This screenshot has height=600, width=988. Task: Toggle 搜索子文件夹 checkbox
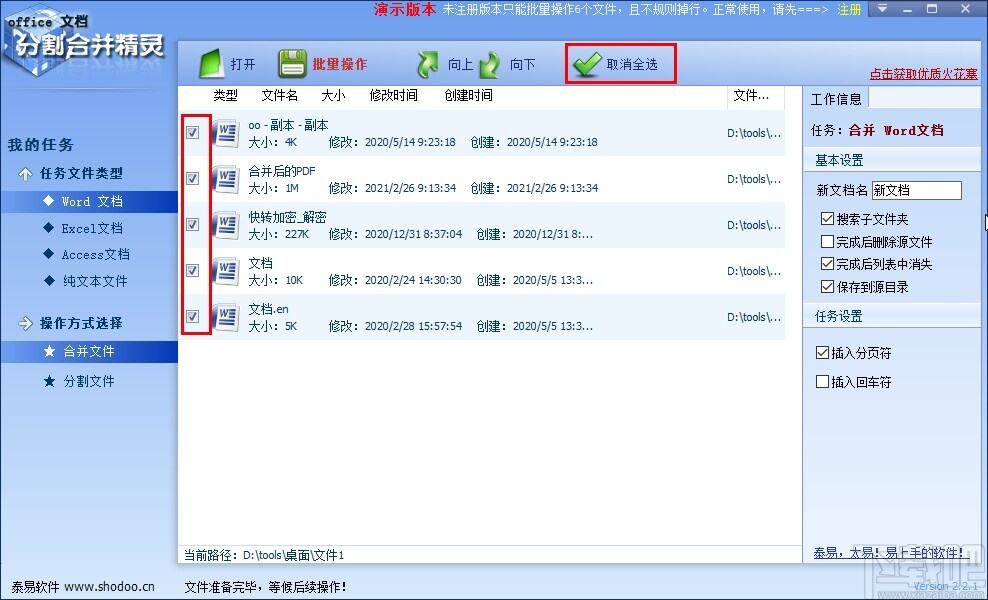pos(827,219)
